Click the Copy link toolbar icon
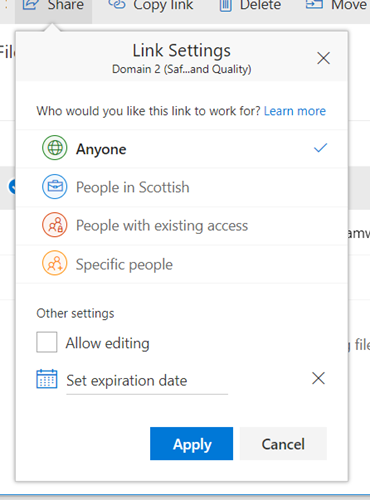Image resolution: width=370 pixels, height=500 pixels. 117,5
